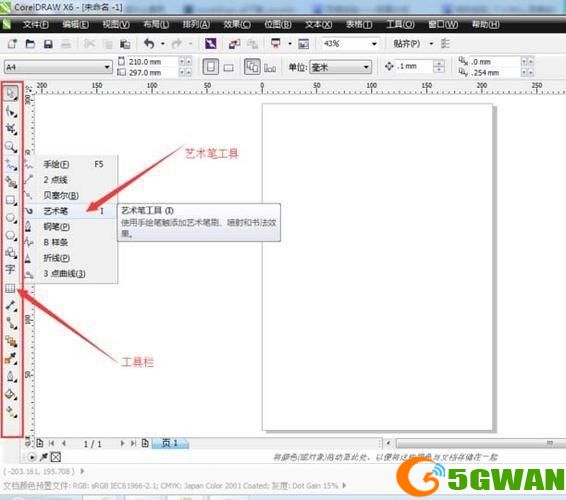The image size is (566, 500).
Task: Save the document with floppy icon
Action: 48,44
